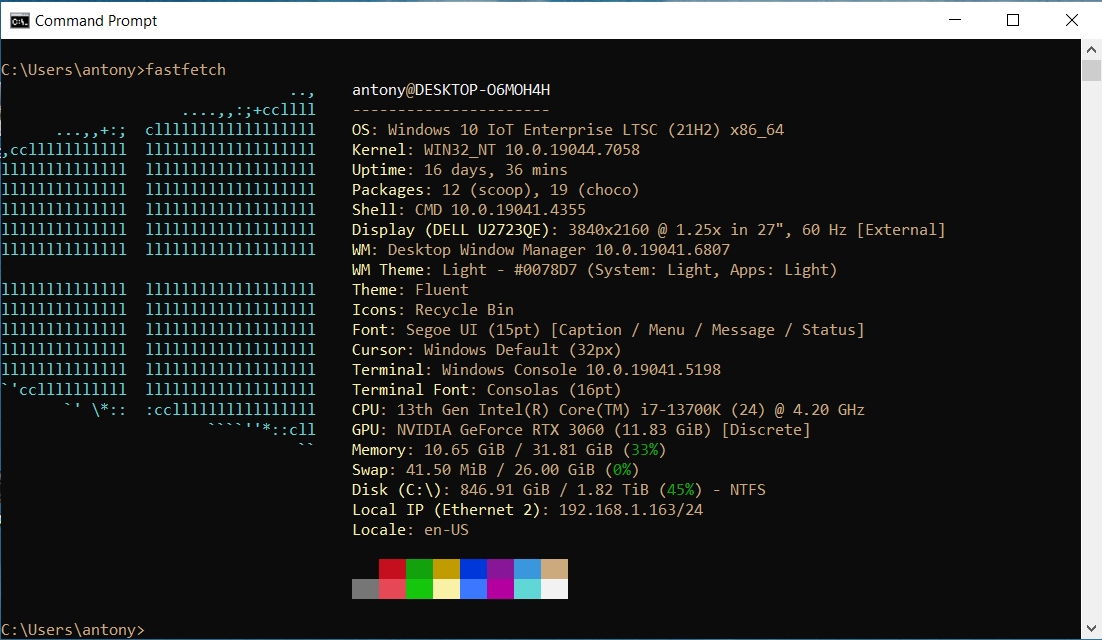Open the Command Prompt system menu icon
The image size is (1102, 640).
[x=20, y=20]
